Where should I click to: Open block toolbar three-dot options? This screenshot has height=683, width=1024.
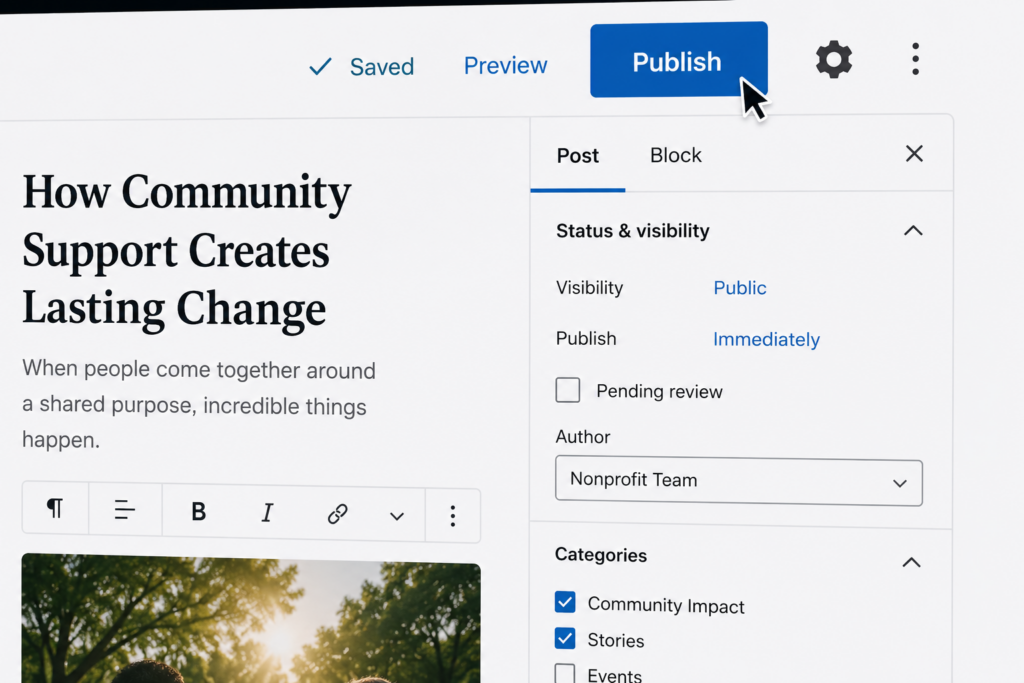point(453,516)
